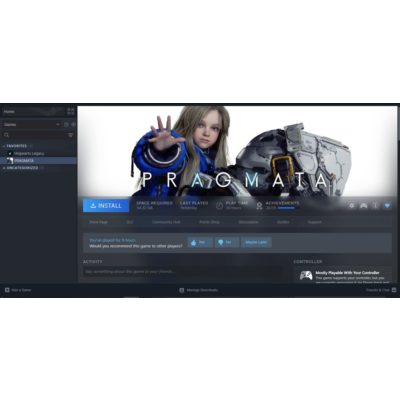Open the Community Hub tab

tap(166, 222)
